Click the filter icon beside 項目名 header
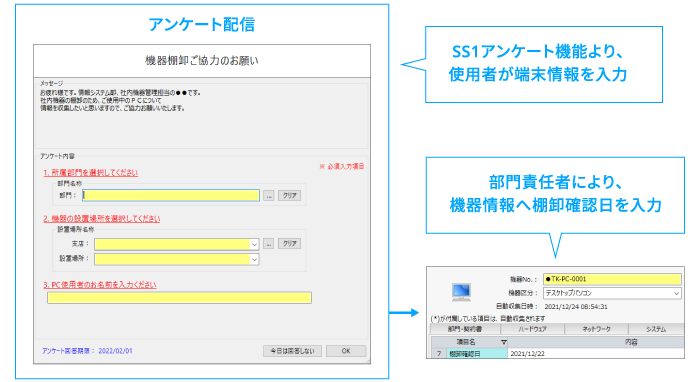The width and height of the screenshot is (700, 382). click(x=504, y=342)
